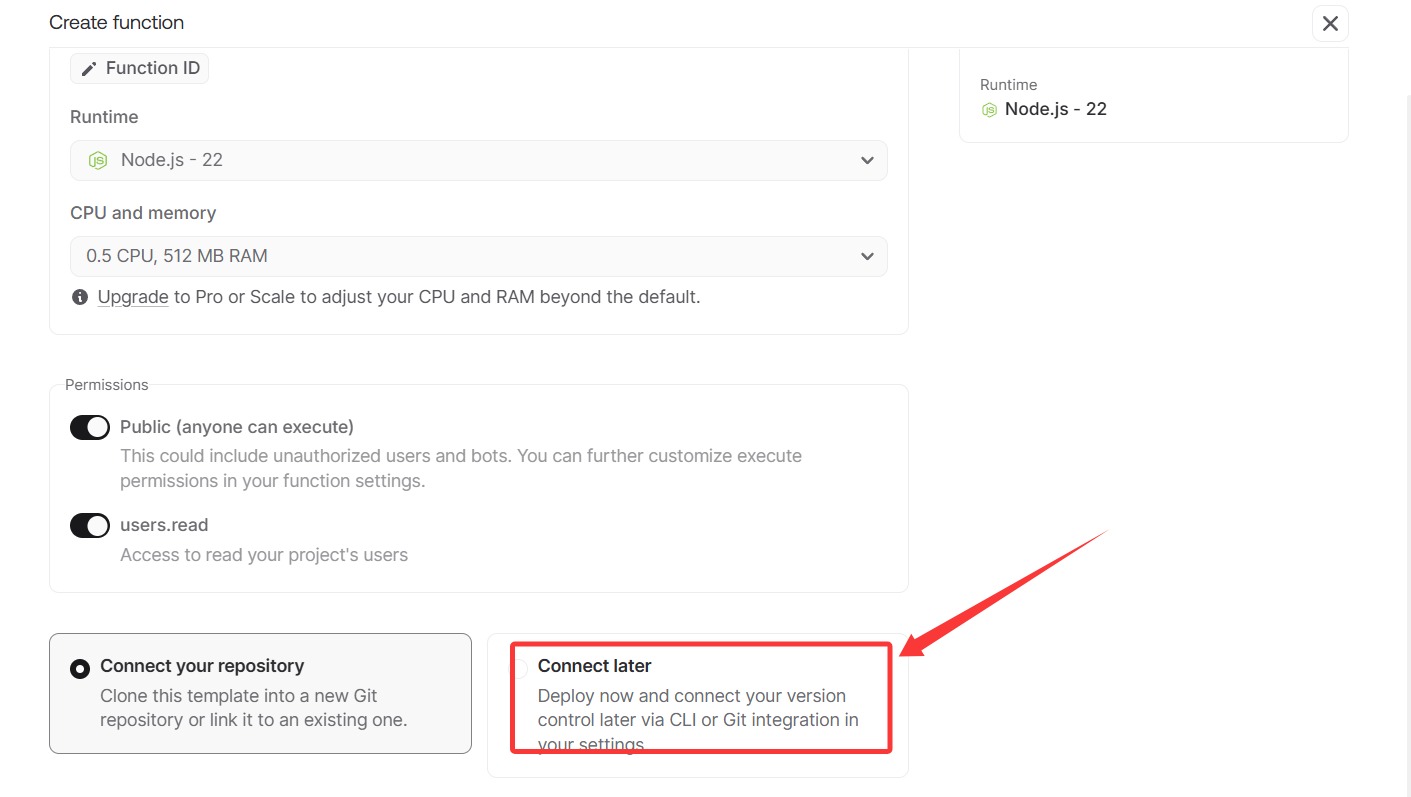Choose the Connect later radio option

(519, 669)
